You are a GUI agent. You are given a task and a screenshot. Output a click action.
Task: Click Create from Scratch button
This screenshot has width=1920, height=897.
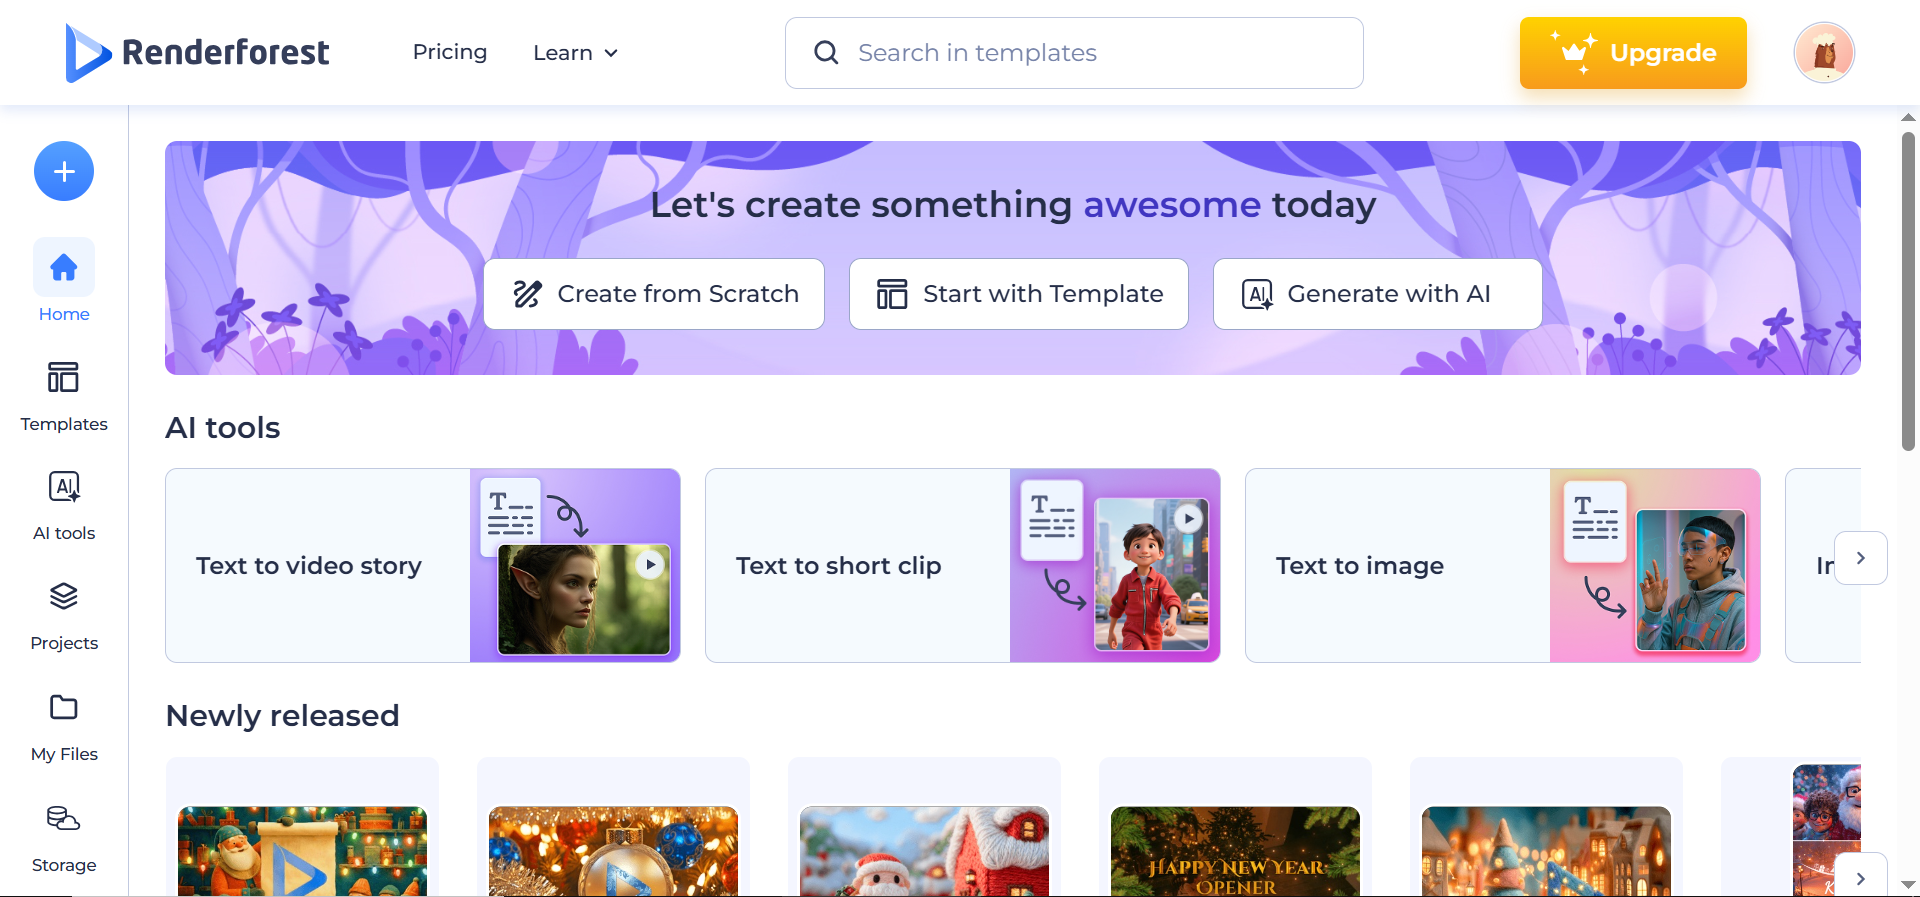pyautogui.click(x=654, y=294)
